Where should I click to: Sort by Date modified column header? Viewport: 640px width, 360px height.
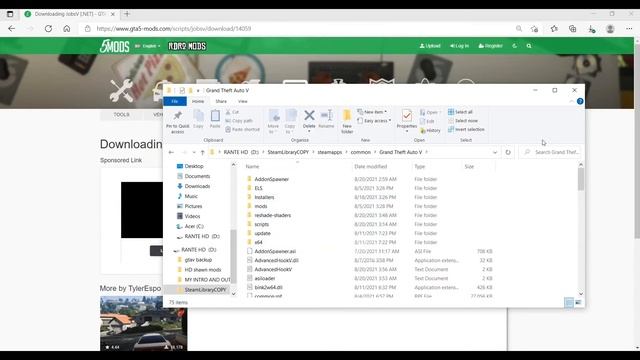[371, 167]
